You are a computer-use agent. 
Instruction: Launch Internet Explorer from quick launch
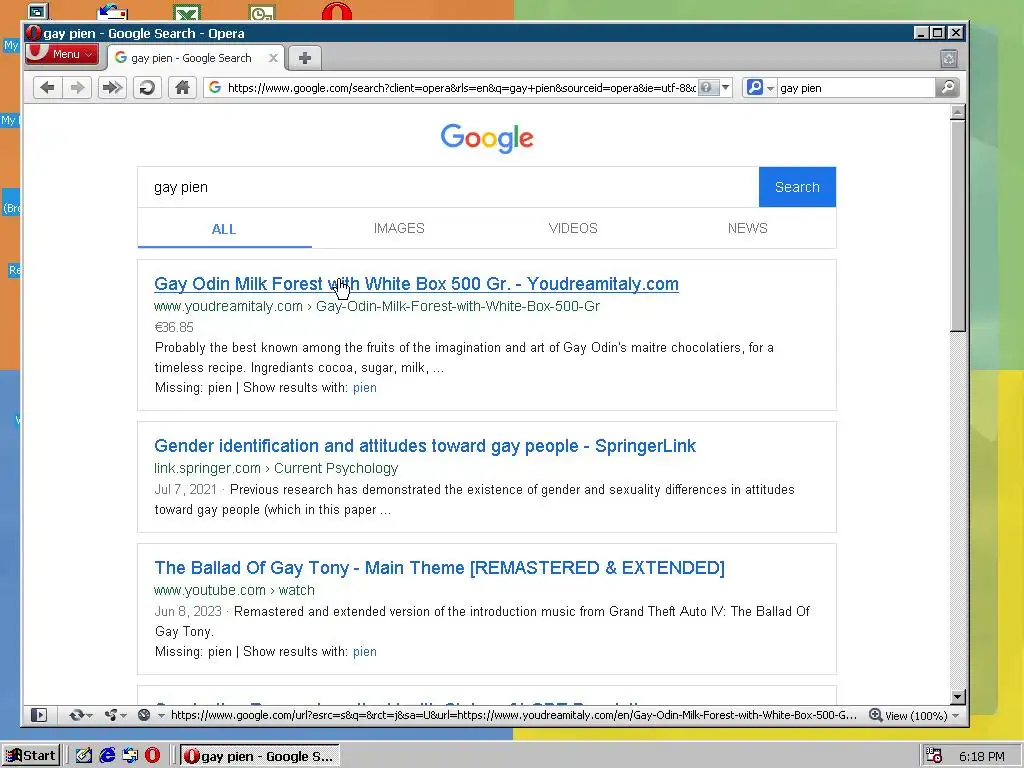pos(107,756)
